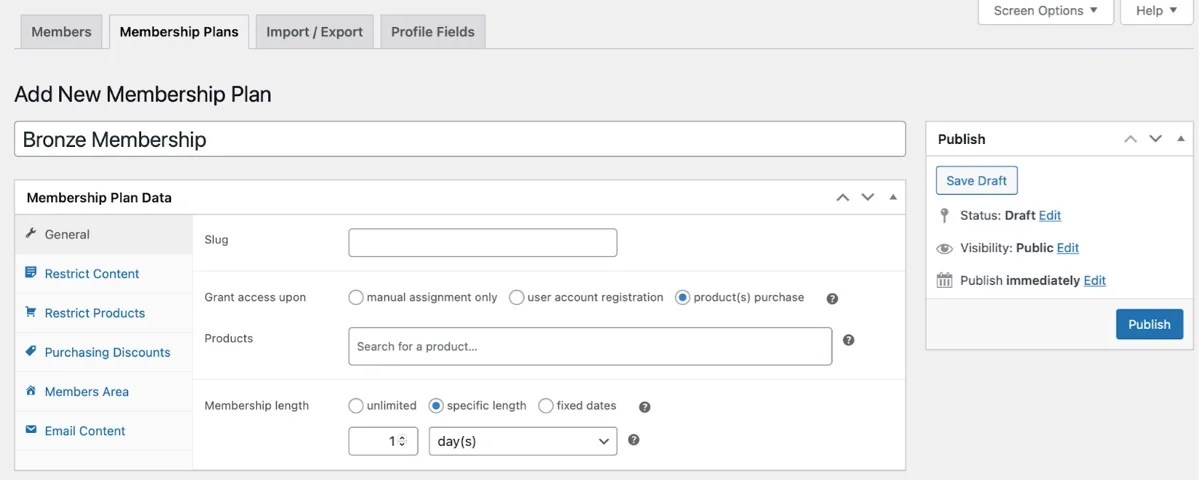Click the pin icon next to Status
The image size is (1200, 480).
point(944,215)
